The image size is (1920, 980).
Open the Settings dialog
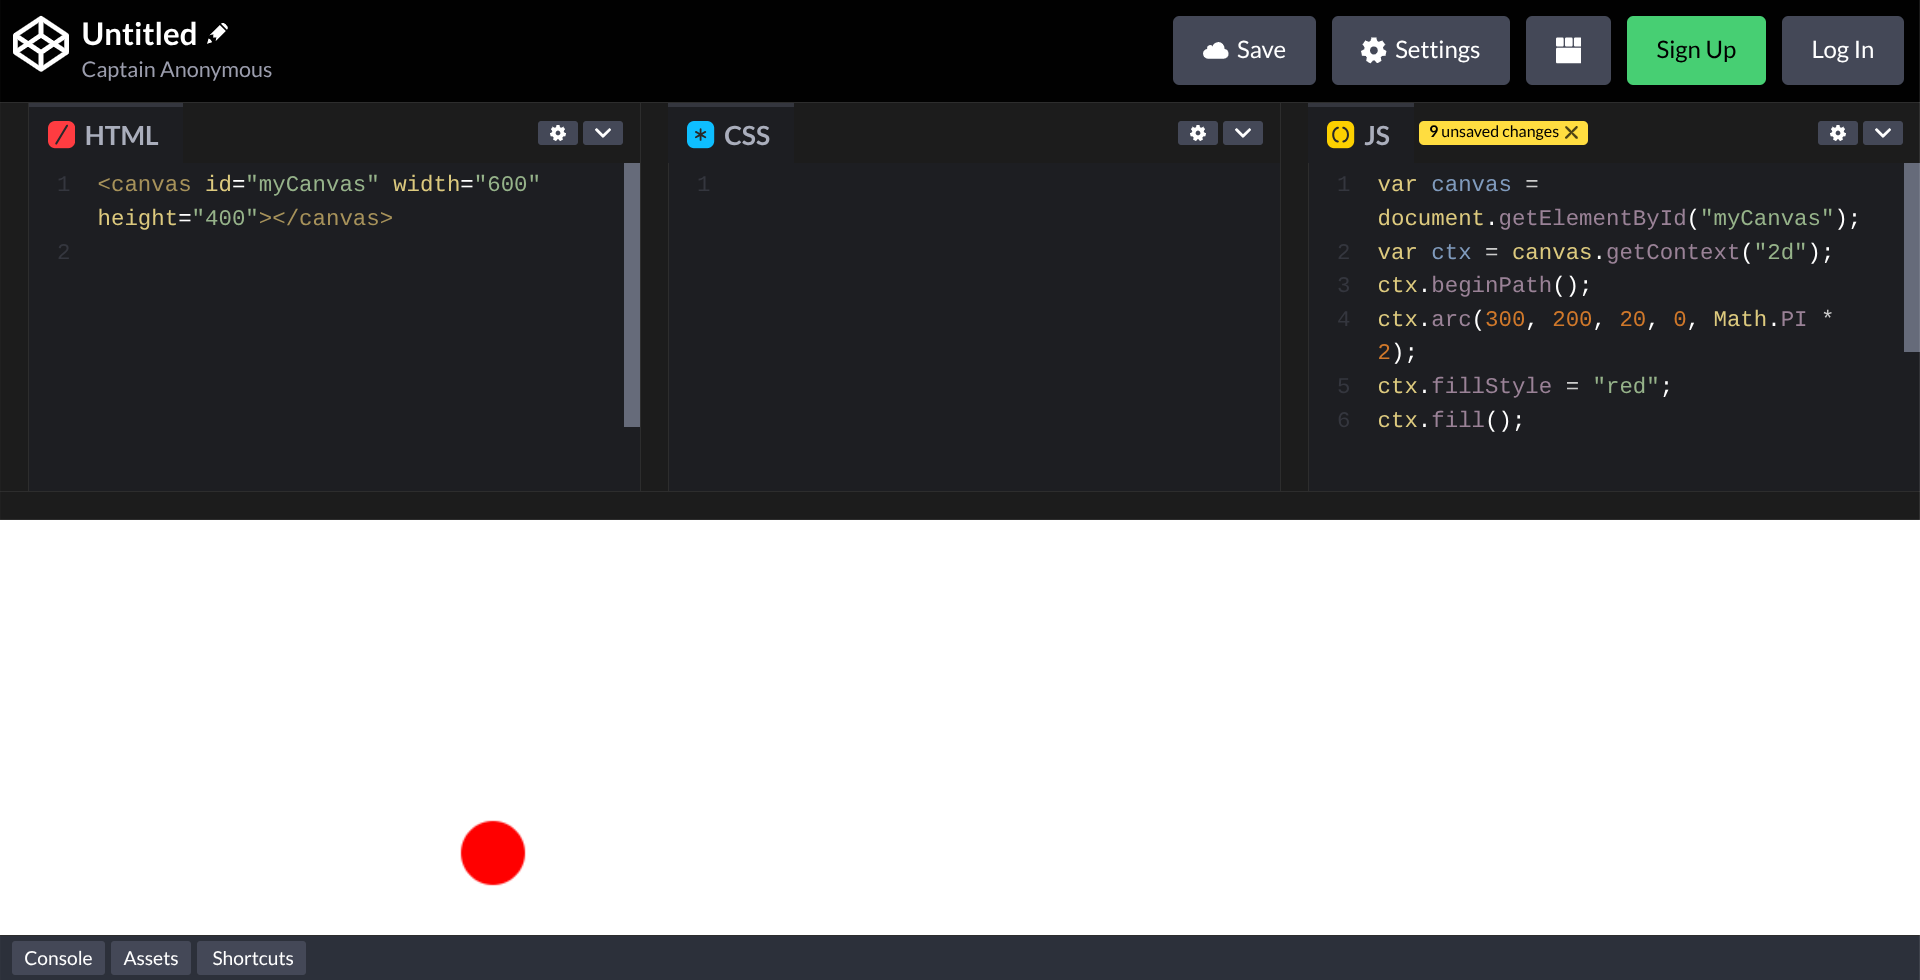coord(1420,50)
